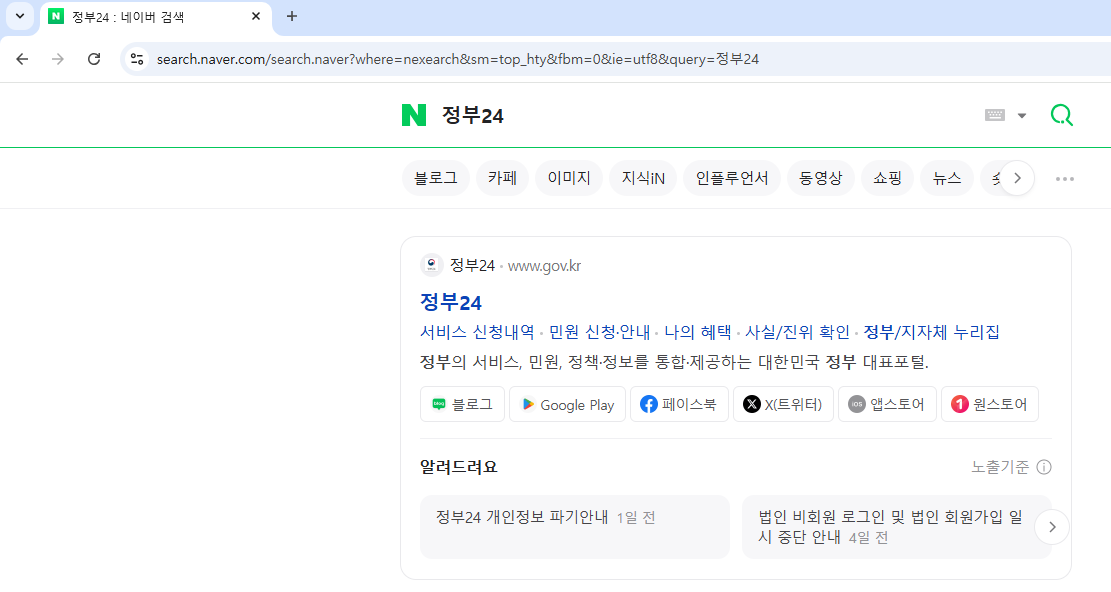
Task: Select the magnifier search icon
Action: tap(1061, 114)
